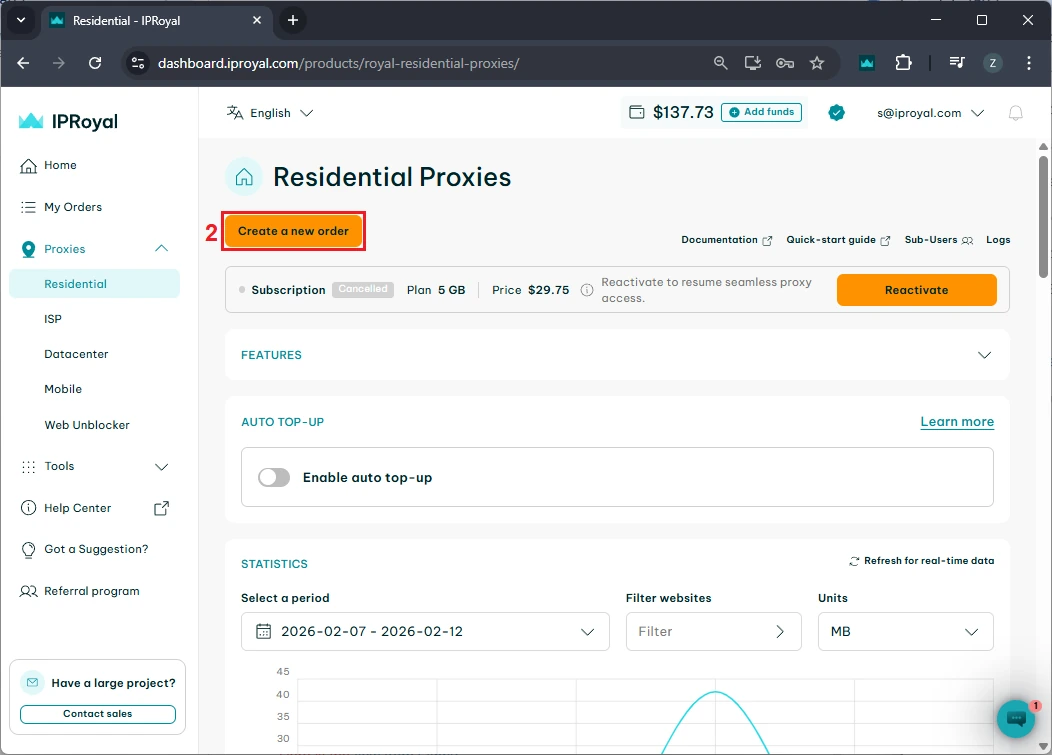
Task: Click the Residential Proxies home icon
Action: [x=243, y=177]
